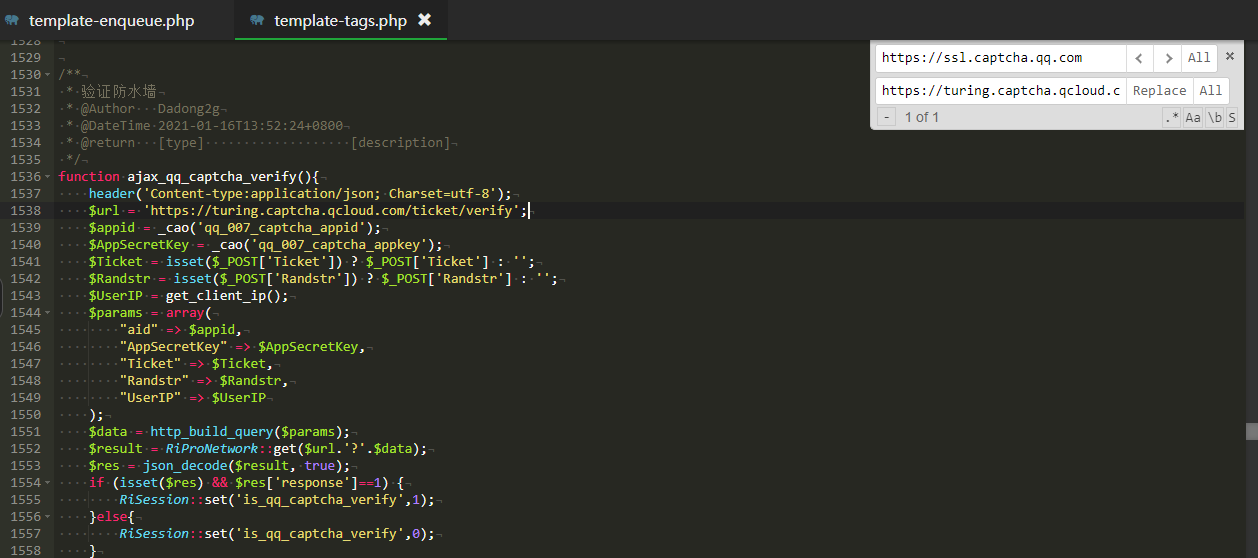Image resolution: width=1258 pixels, height=558 pixels.
Task: Click All beside Replace to replace all
Action: 1210,90
